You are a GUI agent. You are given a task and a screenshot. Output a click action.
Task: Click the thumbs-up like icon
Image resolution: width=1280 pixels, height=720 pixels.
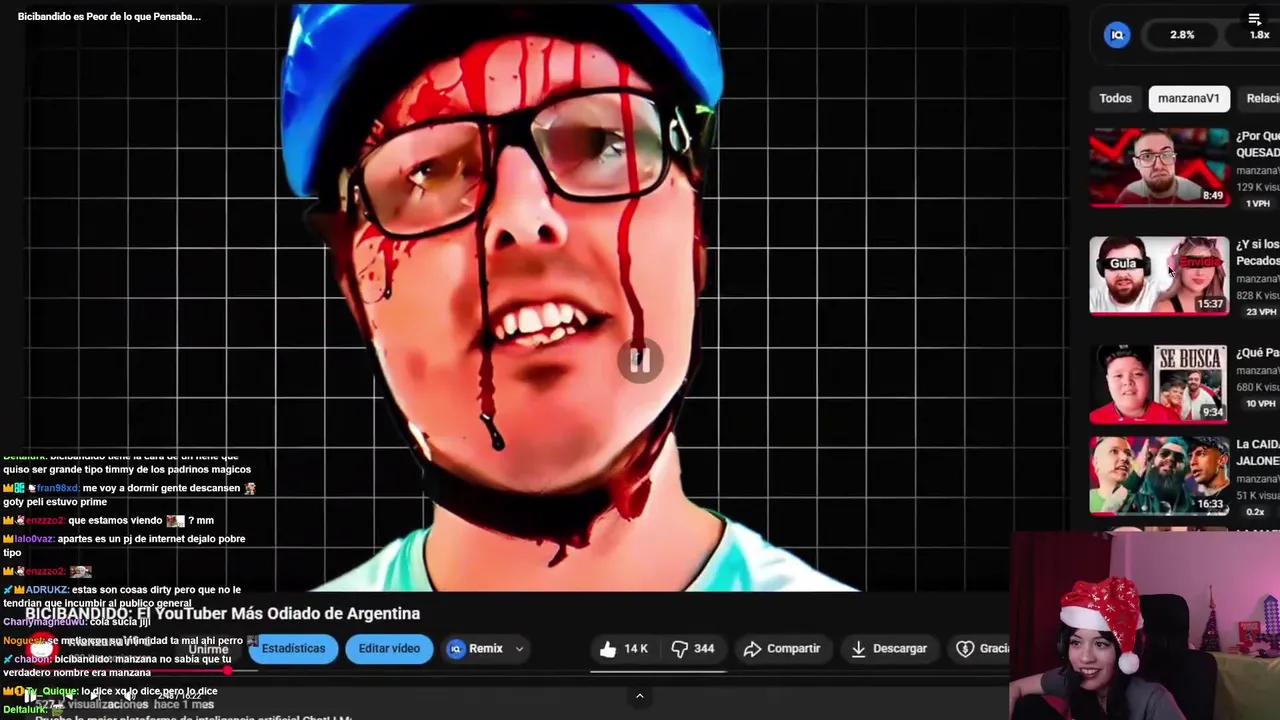pos(608,649)
